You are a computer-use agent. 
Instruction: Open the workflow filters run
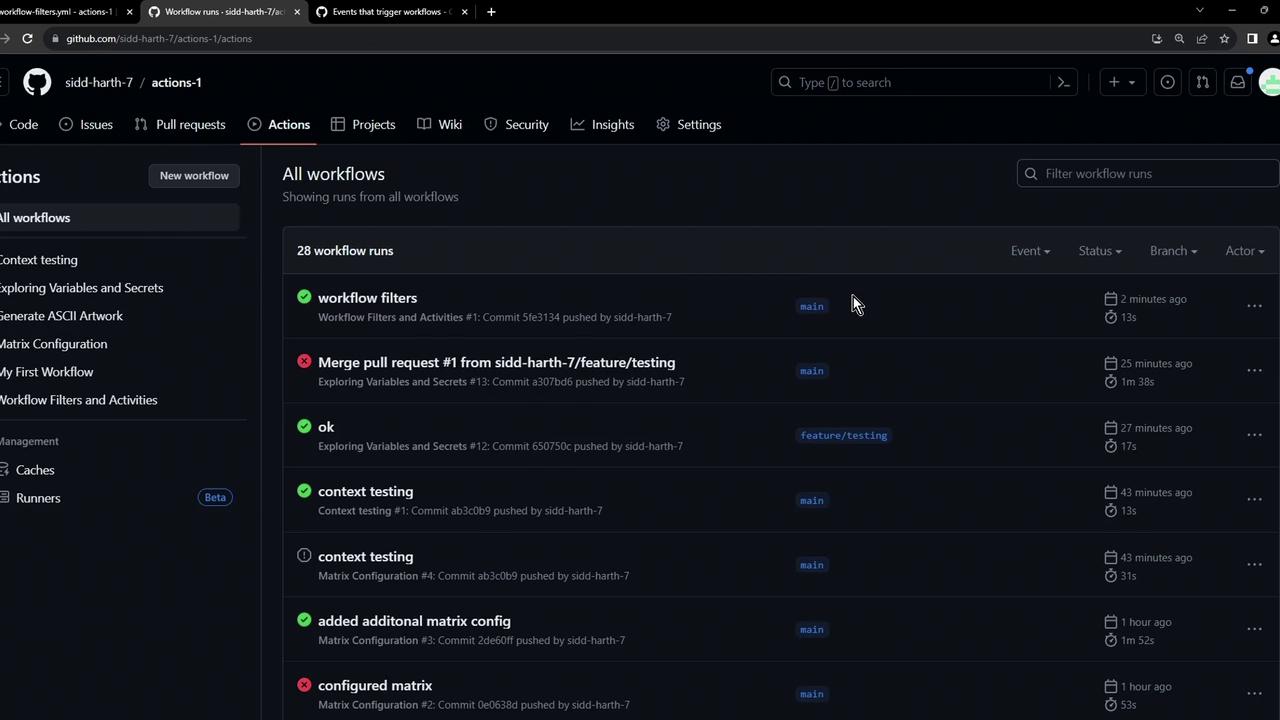coord(367,297)
